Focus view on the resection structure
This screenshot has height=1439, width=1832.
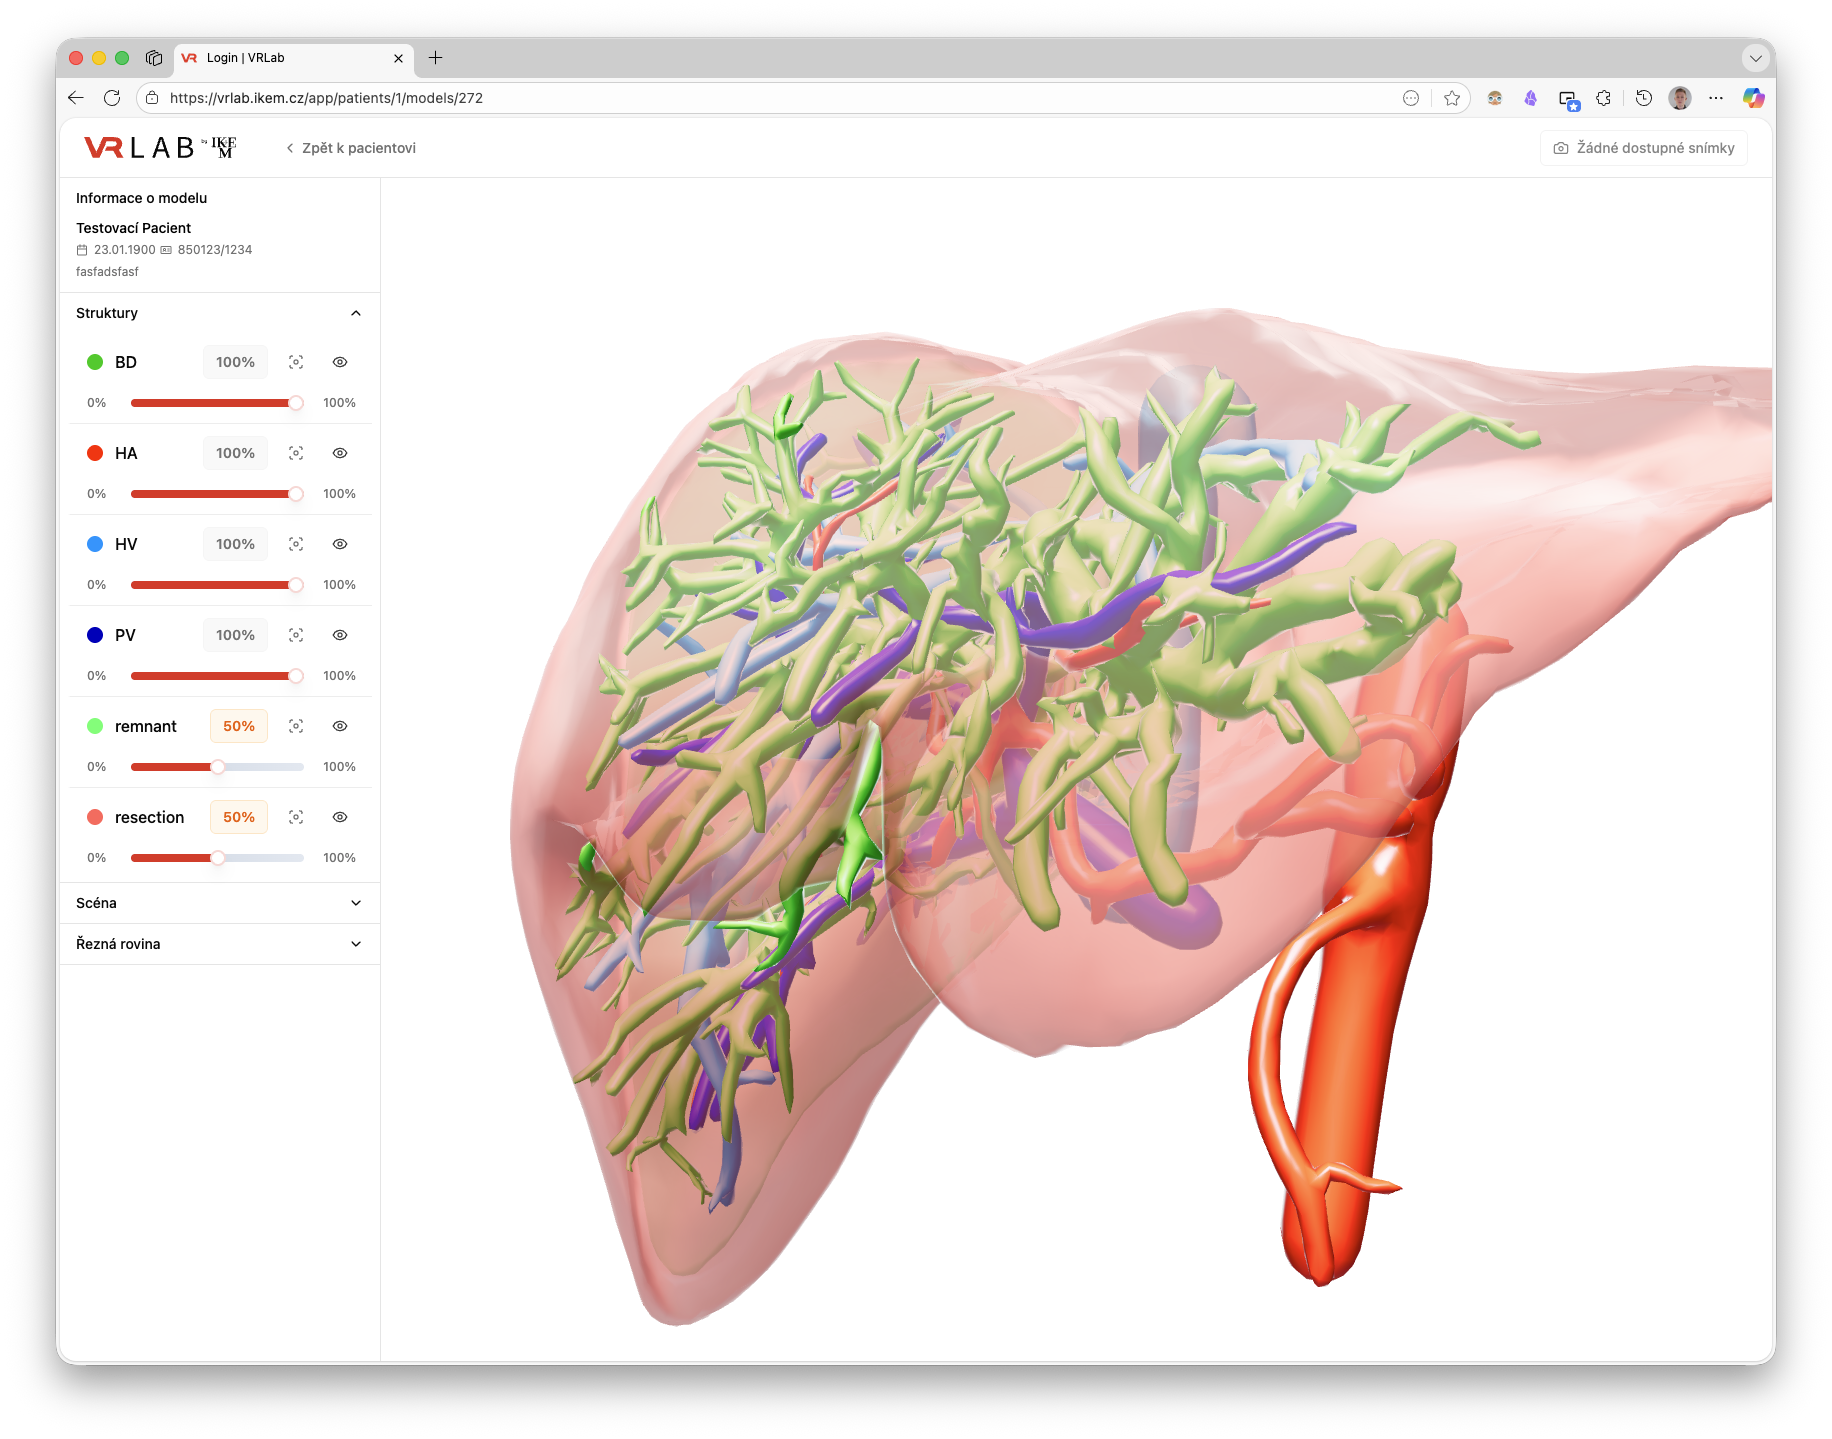(x=296, y=817)
